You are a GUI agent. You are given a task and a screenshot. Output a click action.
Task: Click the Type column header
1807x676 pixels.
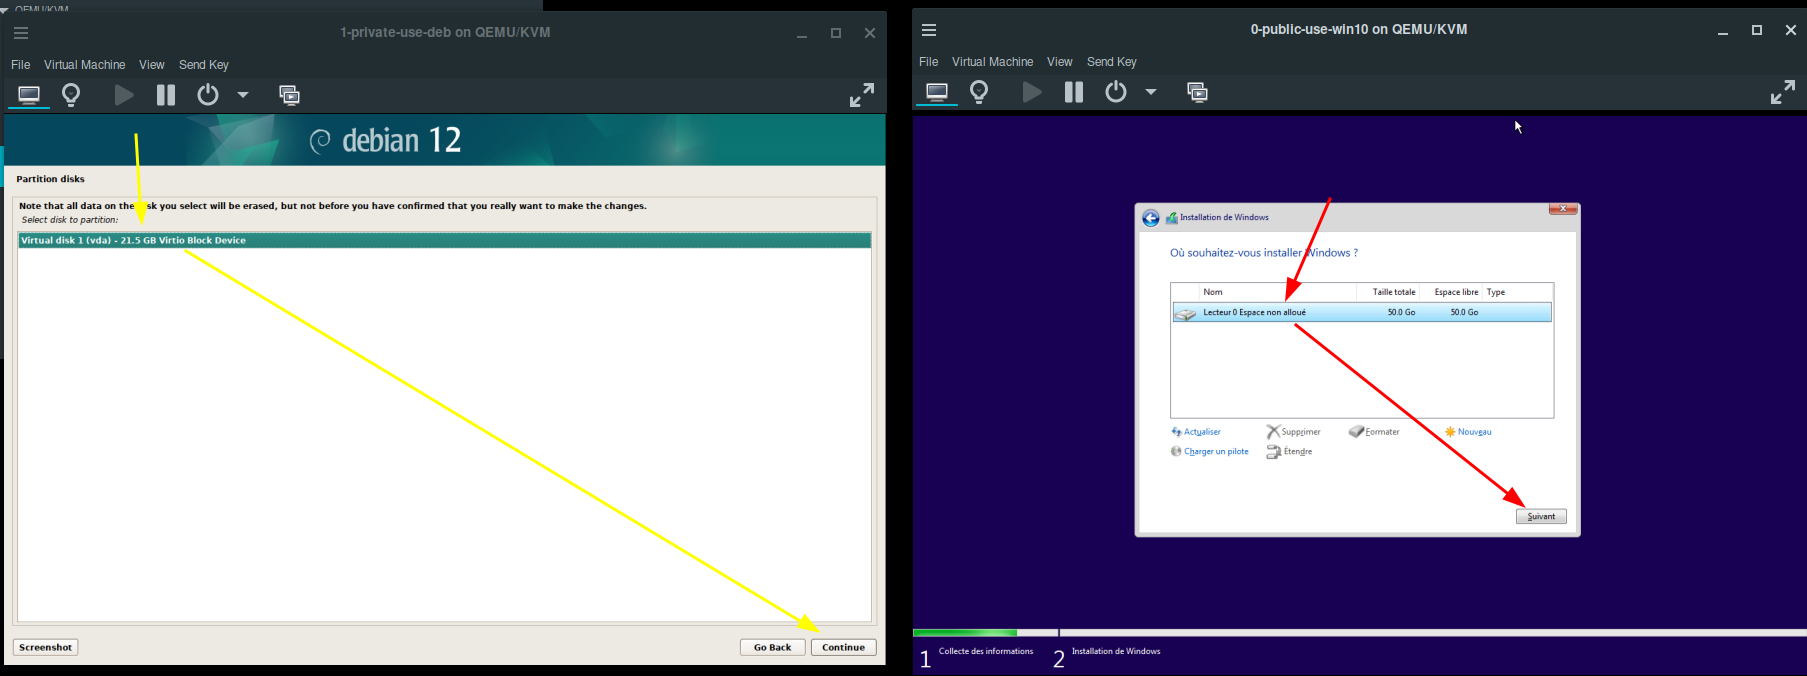(x=1517, y=292)
